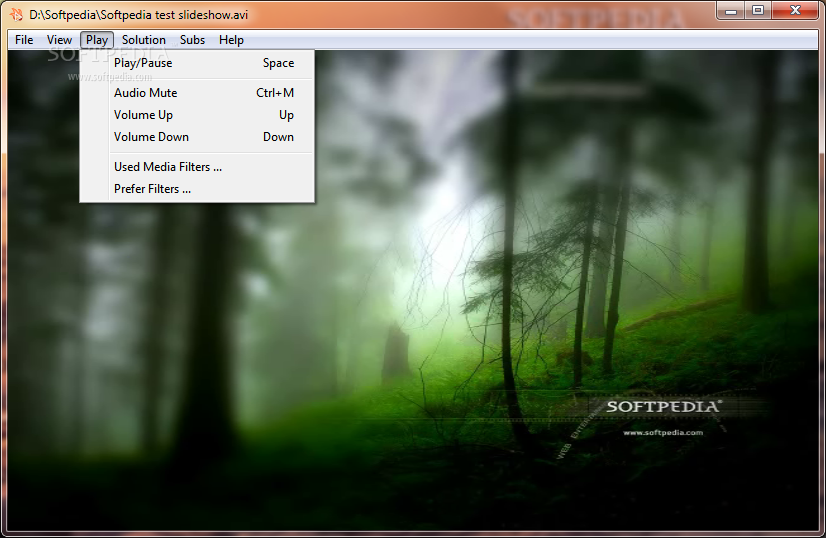Close the player window
This screenshot has width=826, height=538.
point(795,11)
